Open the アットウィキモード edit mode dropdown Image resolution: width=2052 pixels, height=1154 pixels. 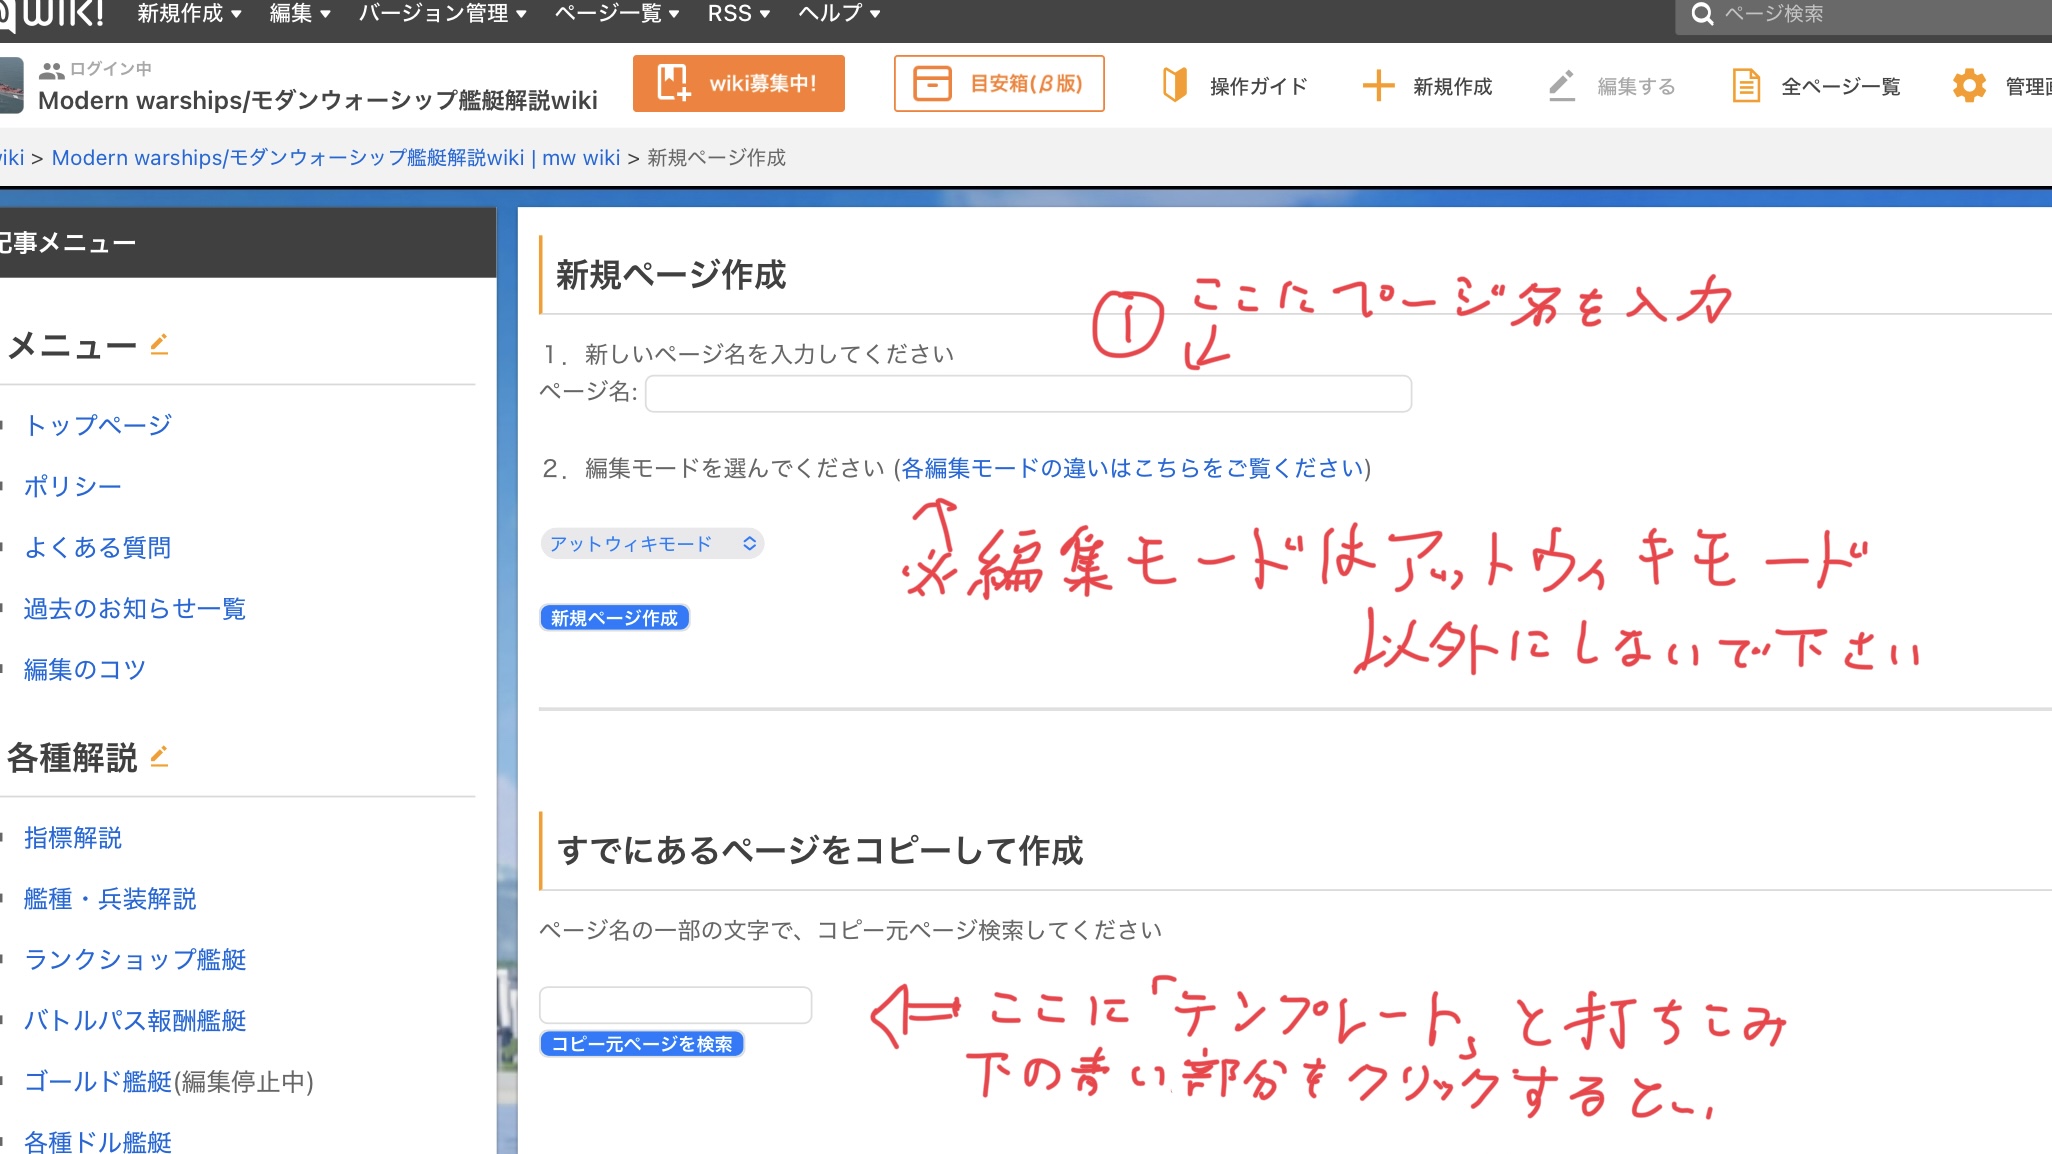[652, 543]
